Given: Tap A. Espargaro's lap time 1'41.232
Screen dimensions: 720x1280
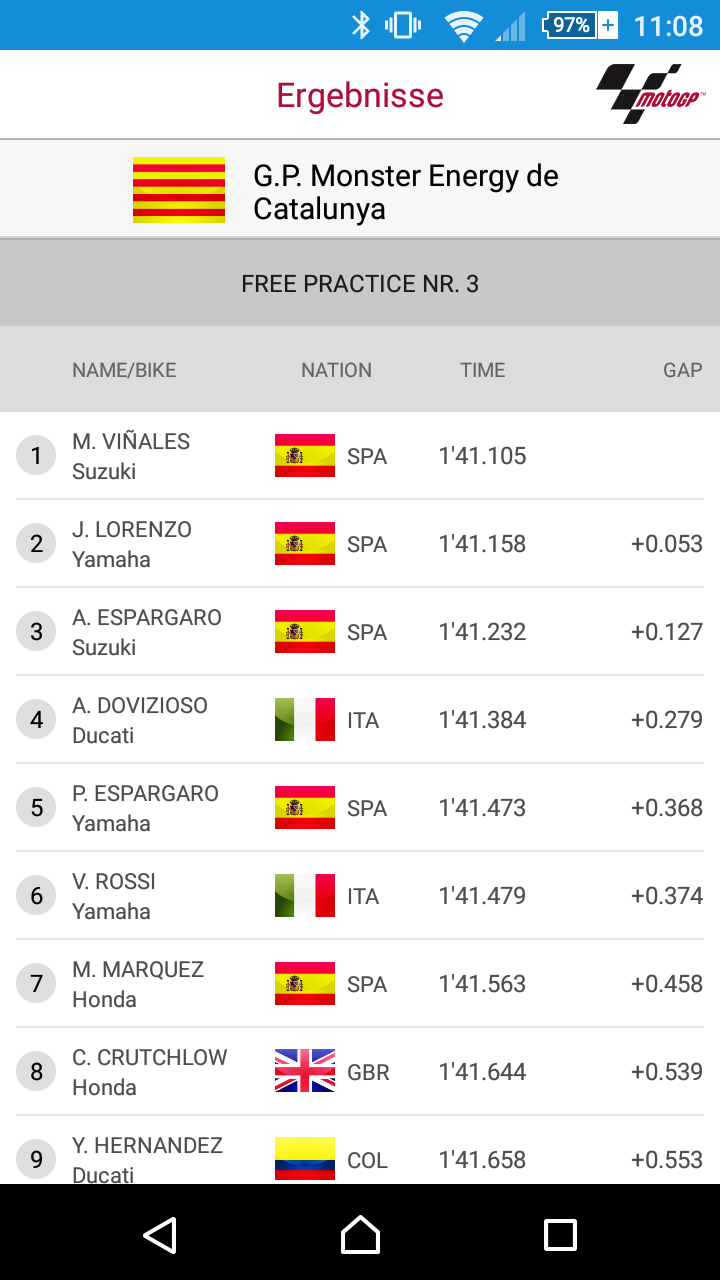Looking at the screenshot, I should tap(482, 632).
